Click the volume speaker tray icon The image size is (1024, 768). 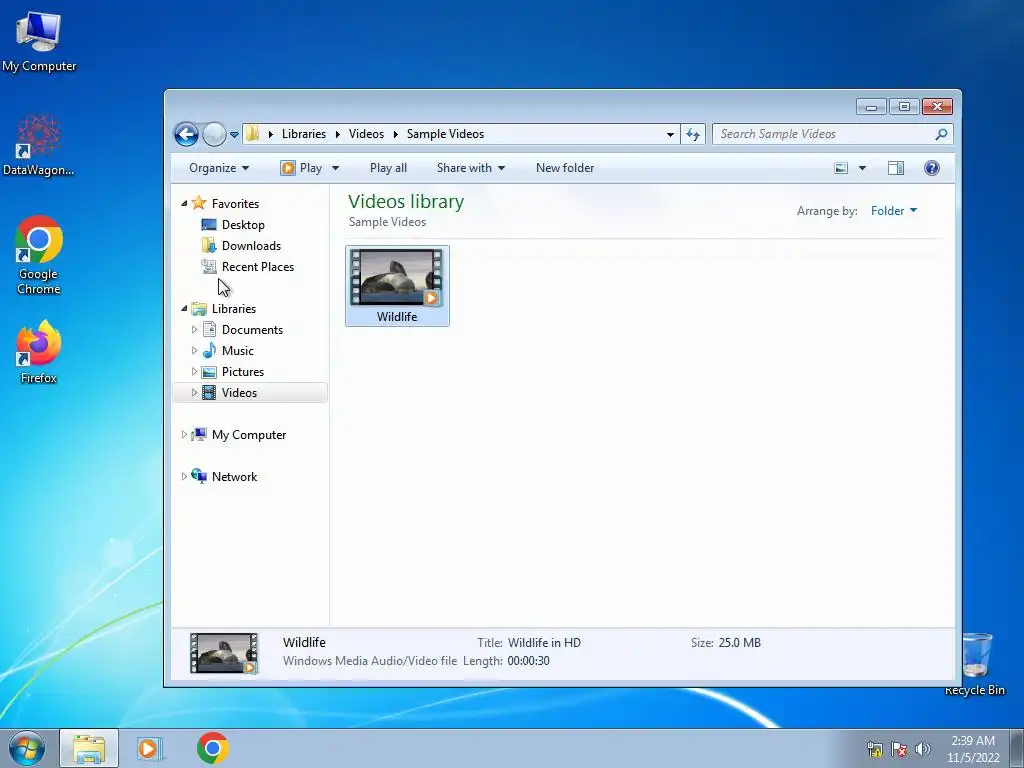923,749
